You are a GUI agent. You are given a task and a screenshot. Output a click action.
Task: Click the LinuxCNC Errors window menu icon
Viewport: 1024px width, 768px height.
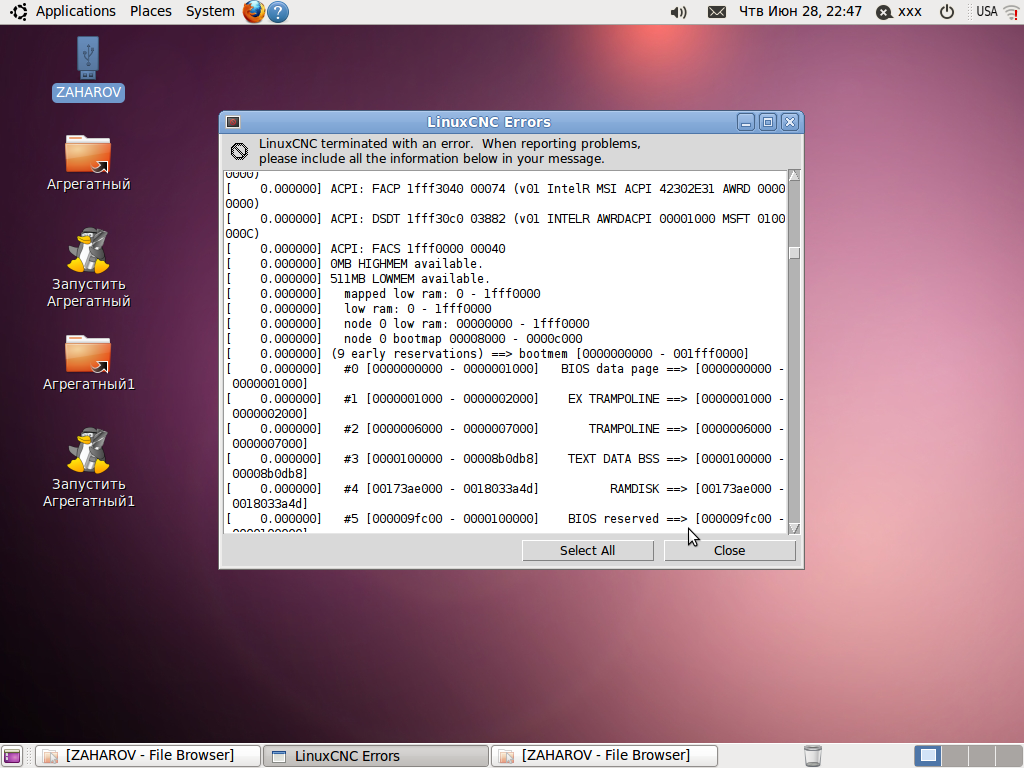tap(233, 122)
